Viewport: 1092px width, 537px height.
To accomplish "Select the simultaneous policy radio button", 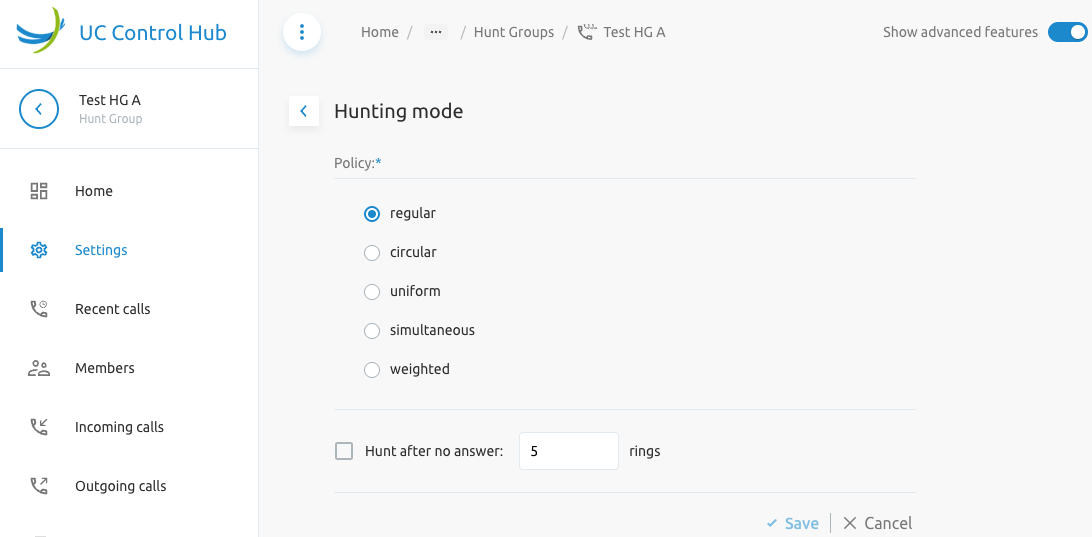I will pyautogui.click(x=372, y=331).
